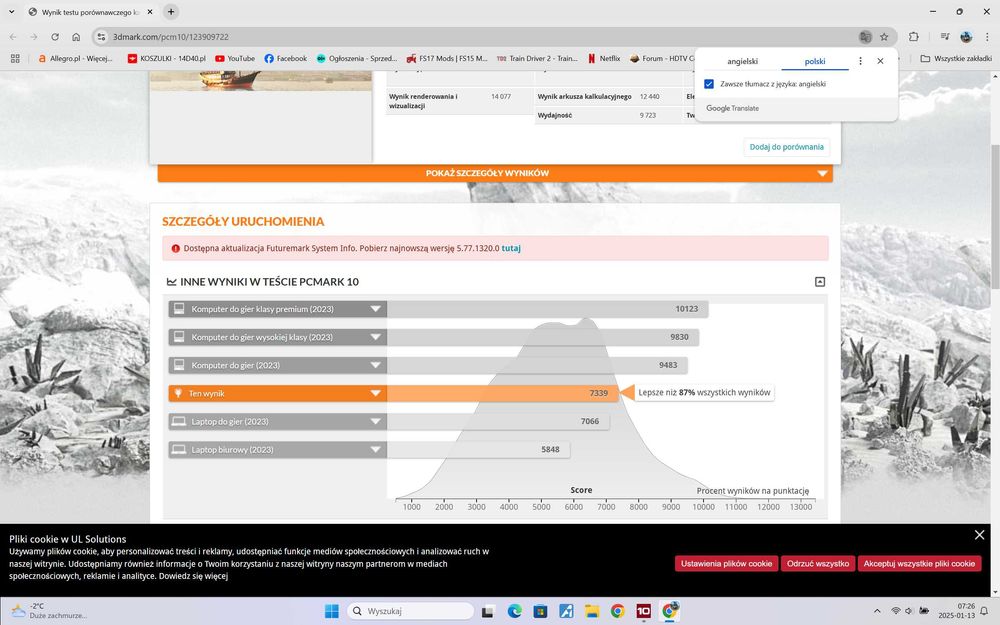Open the media control icon in toolbar
Image resolution: width=1000 pixels, height=625 pixels.
click(x=945, y=37)
